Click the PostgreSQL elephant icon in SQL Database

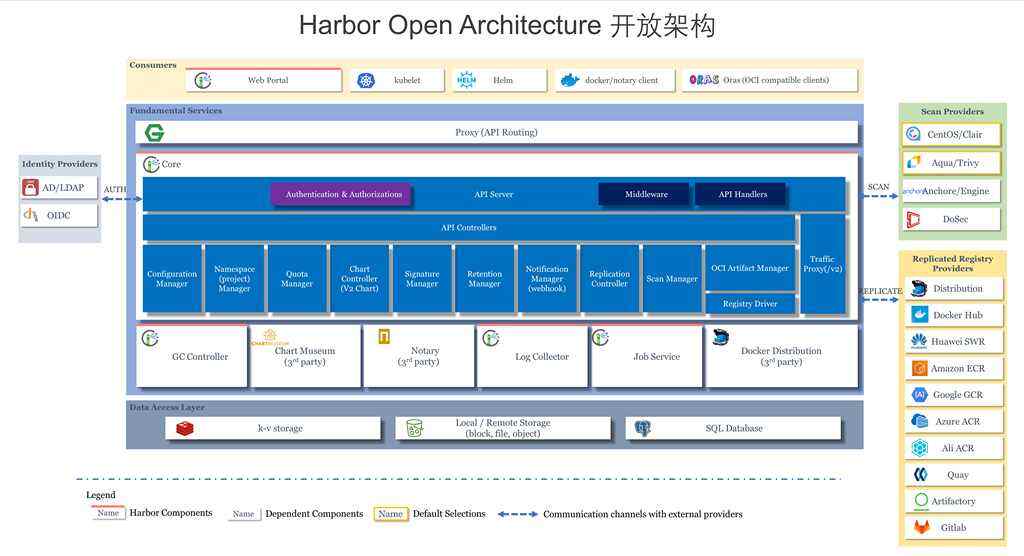click(x=643, y=429)
